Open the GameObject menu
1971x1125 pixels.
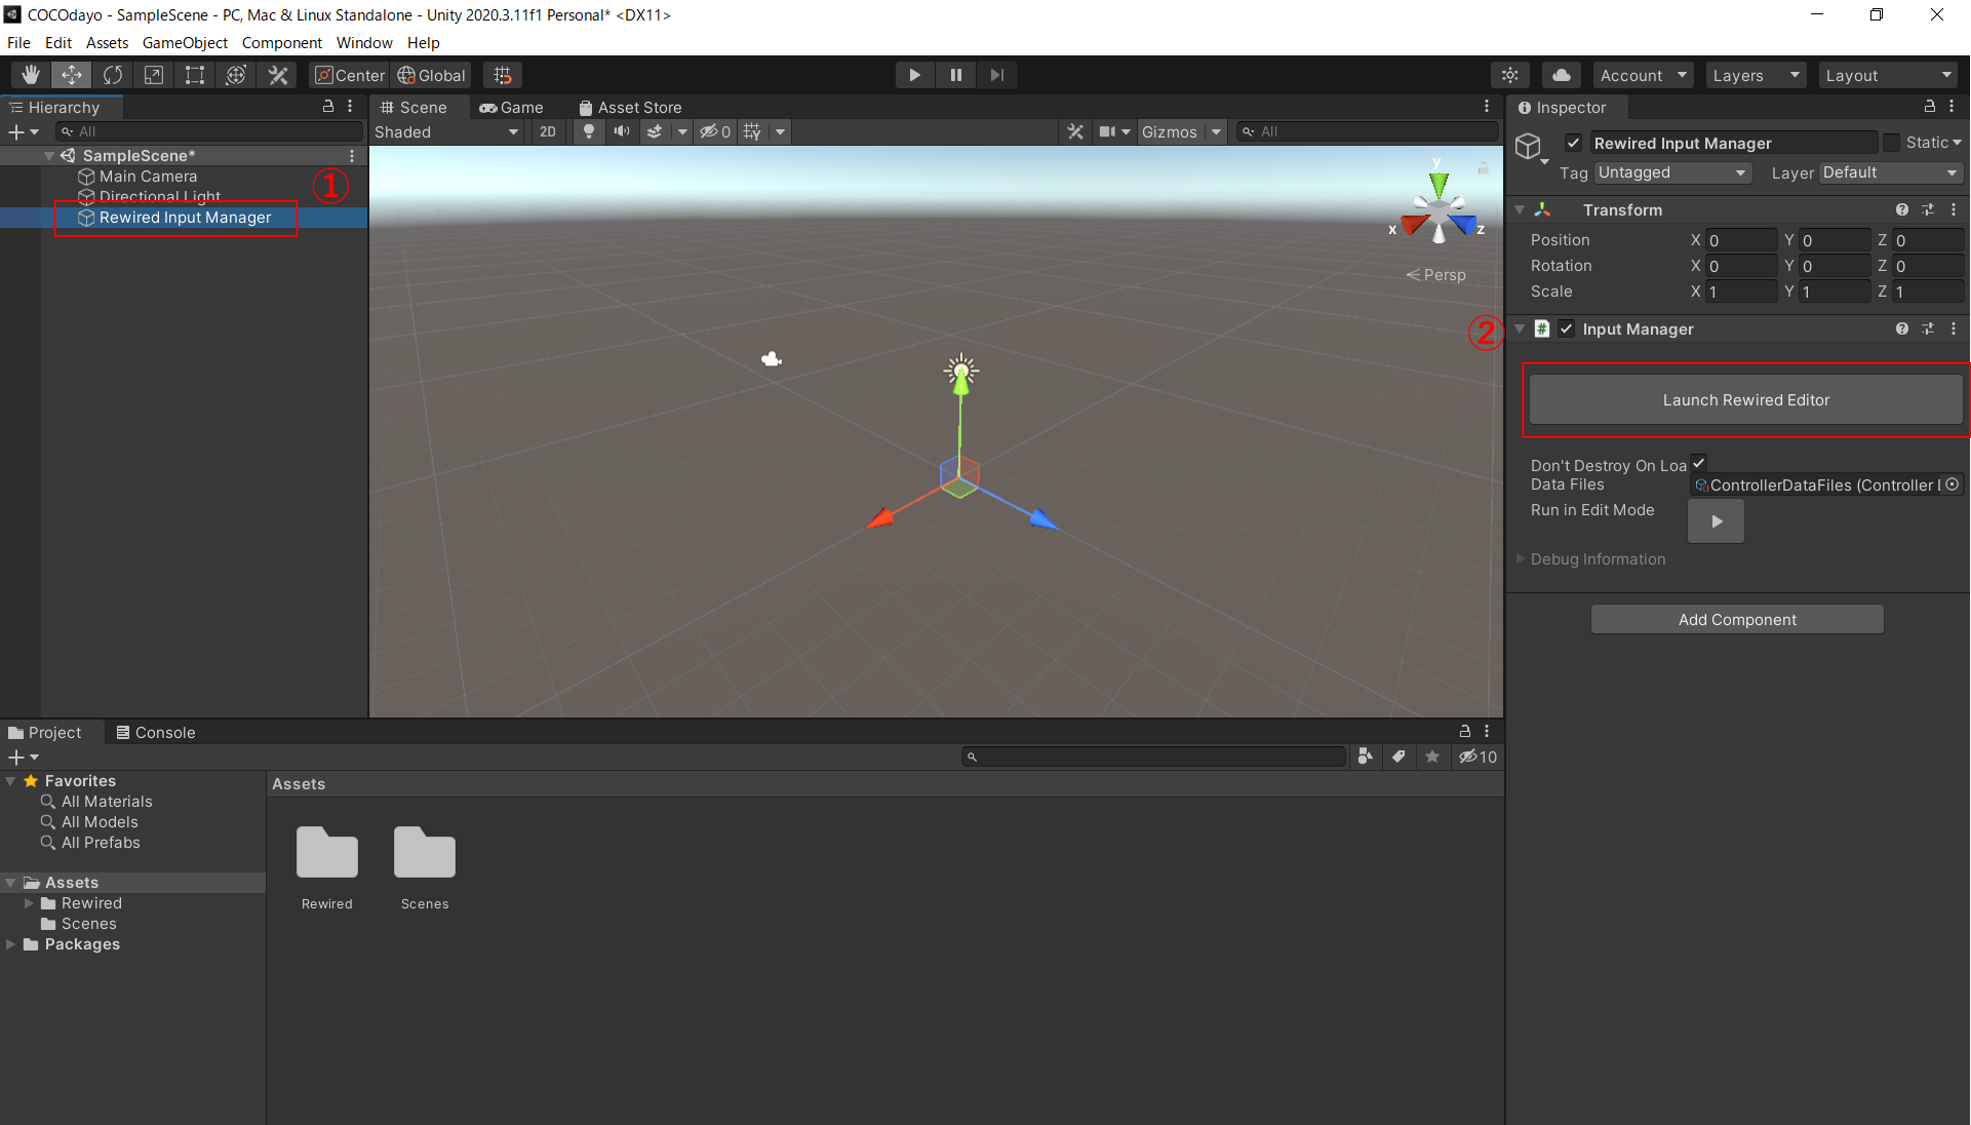click(184, 42)
